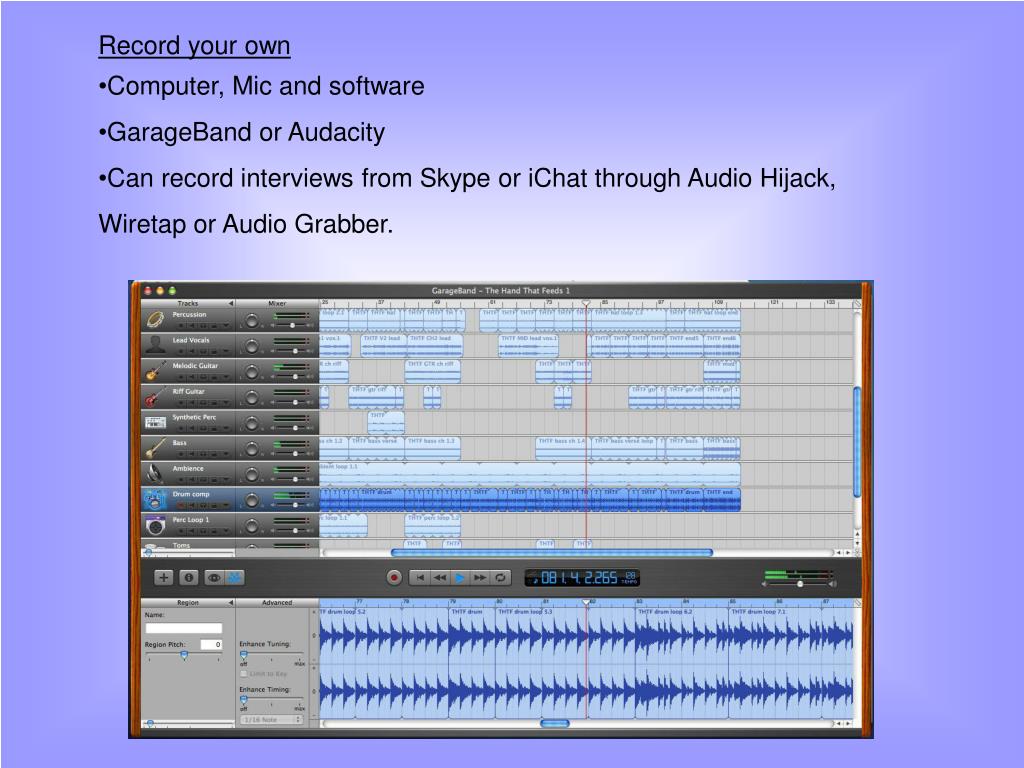Click the Rewind transport button
This screenshot has width=1024, height=768.
(x=440, y=577)
